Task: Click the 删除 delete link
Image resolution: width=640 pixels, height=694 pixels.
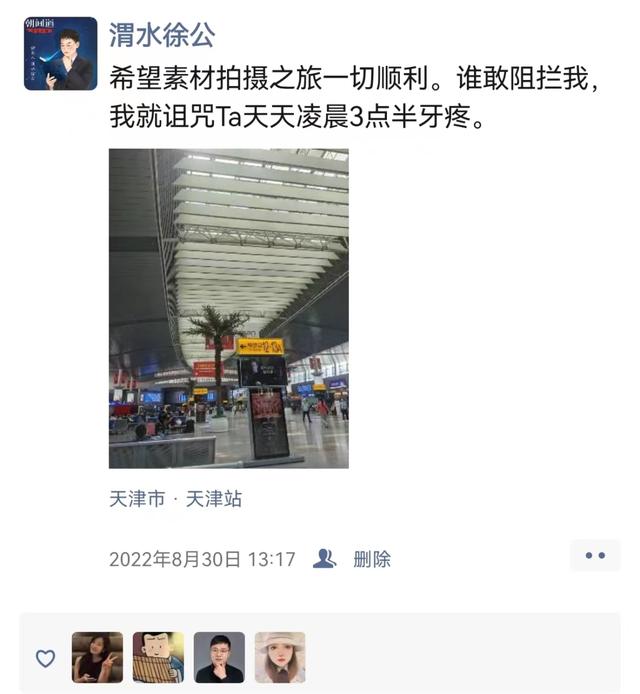Action: click(x=372, y=559)
